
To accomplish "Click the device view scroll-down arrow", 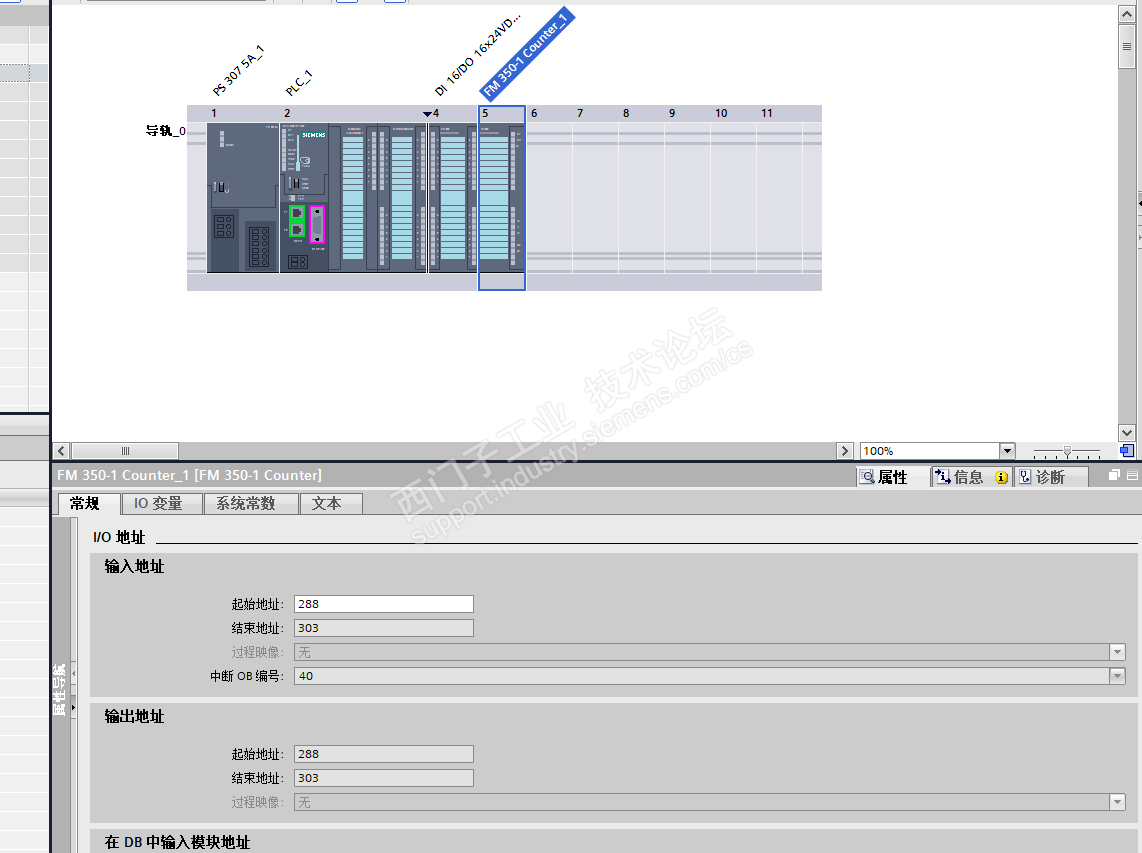I will coord(1127,433).
